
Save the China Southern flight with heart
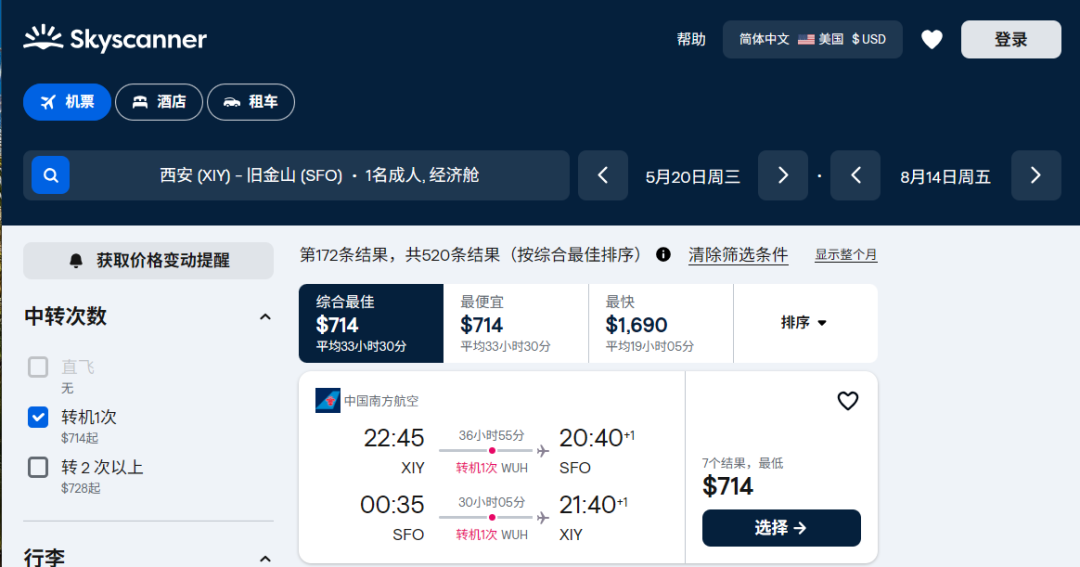pos(847,401)
